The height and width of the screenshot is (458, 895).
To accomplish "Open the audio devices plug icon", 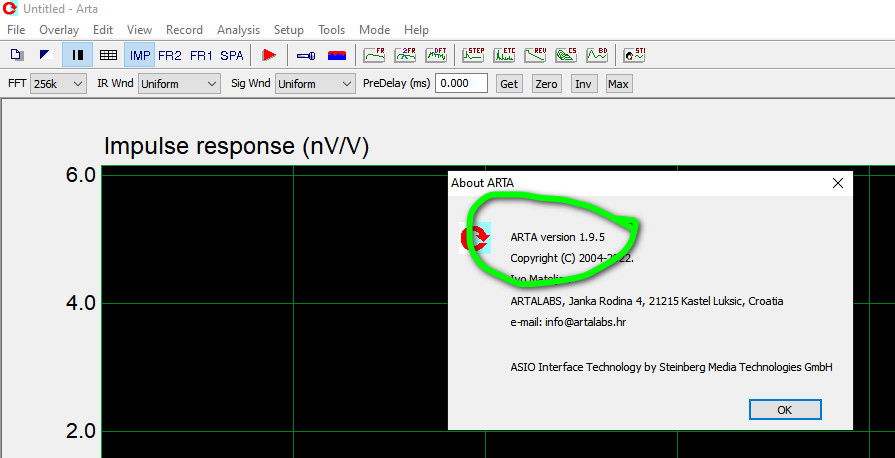I will click(x=306, y=55).
